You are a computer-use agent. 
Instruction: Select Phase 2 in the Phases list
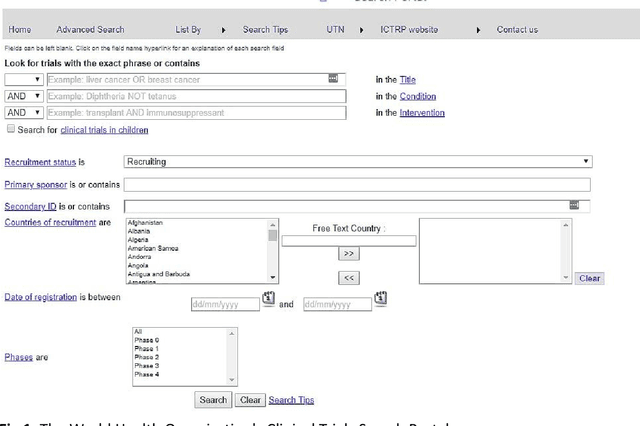tap(146, 357)
